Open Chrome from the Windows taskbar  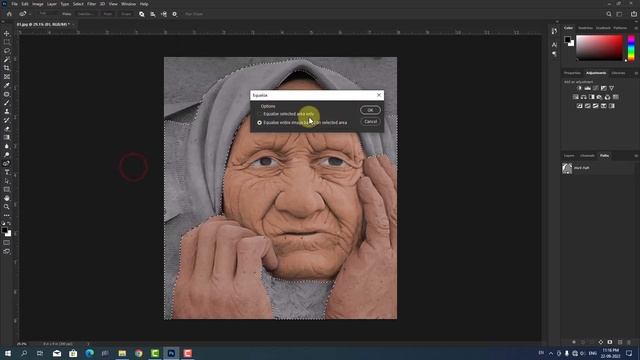139,353
